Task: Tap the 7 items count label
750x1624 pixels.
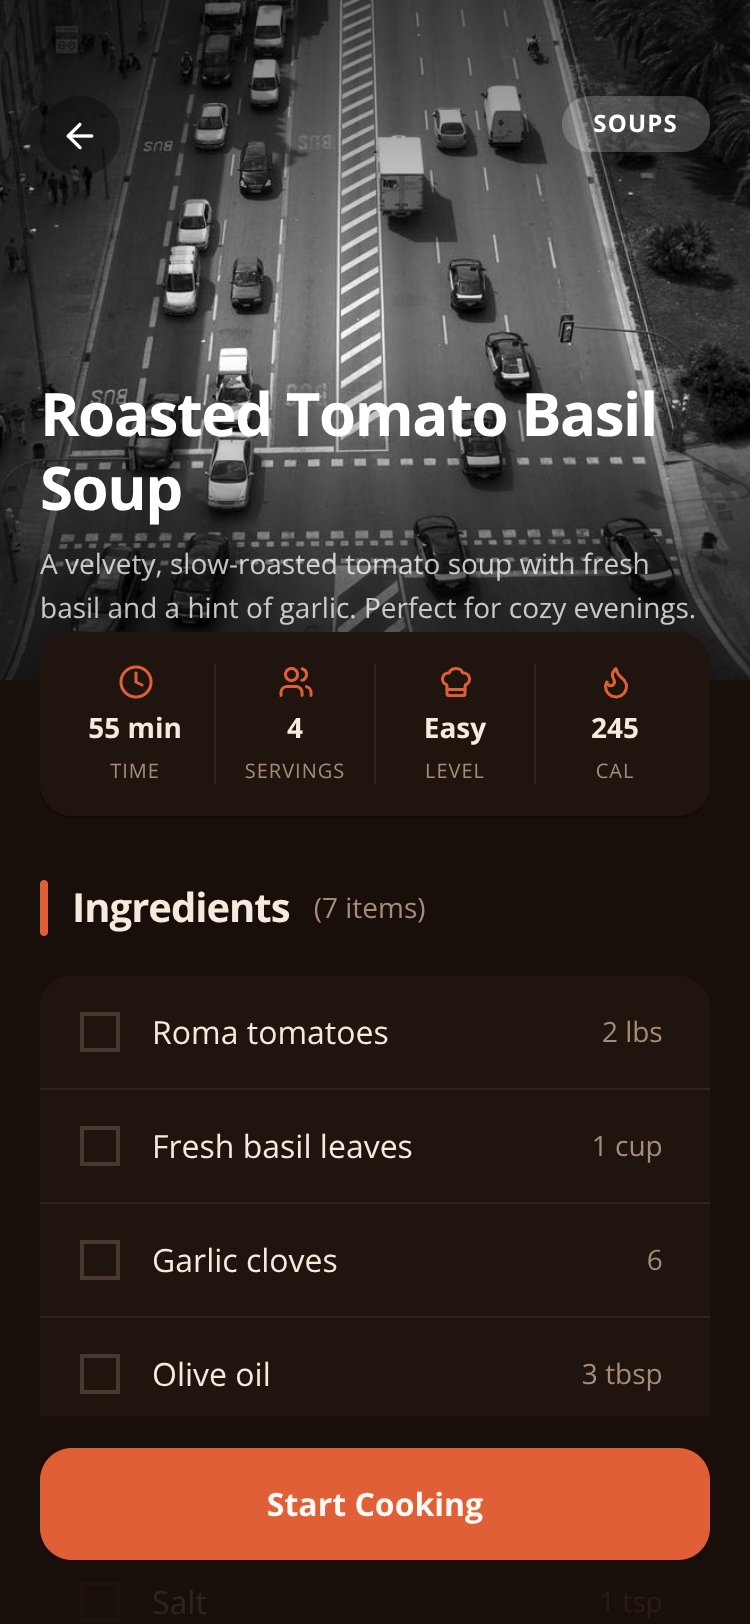Action: 370,908
